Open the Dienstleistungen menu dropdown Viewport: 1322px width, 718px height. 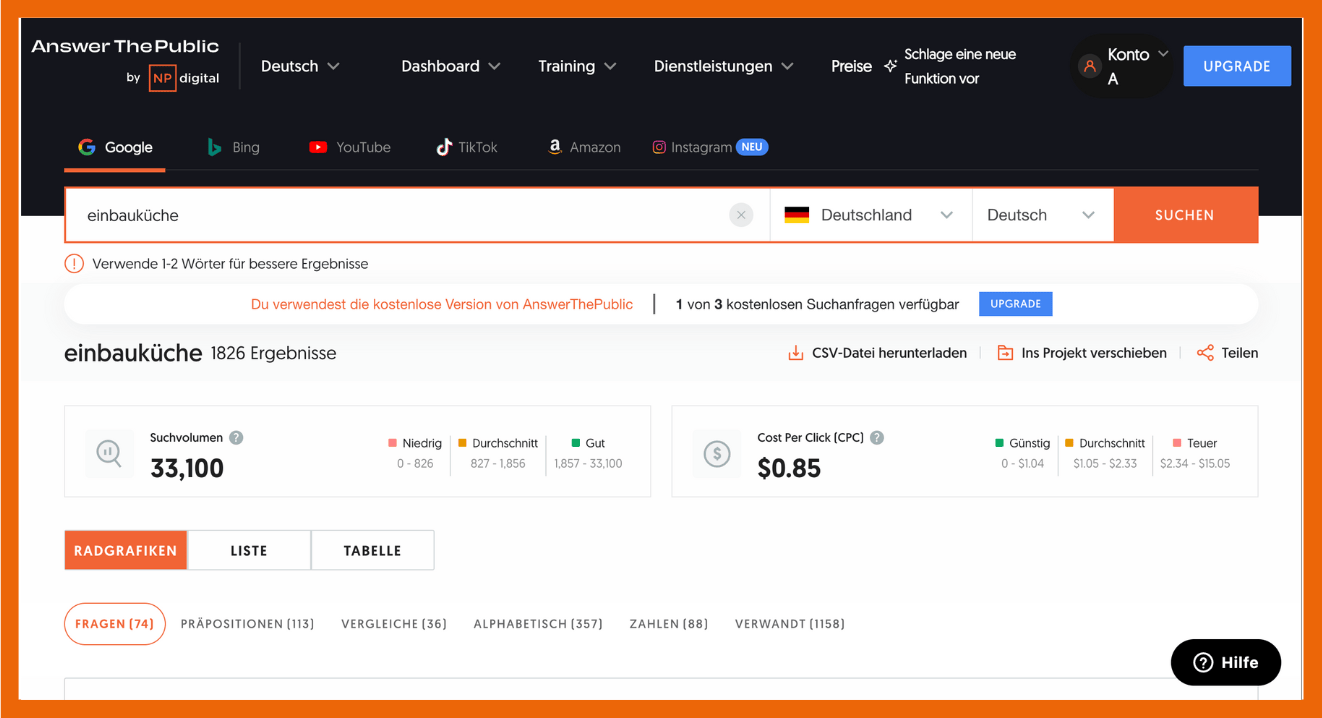(x=723, y=66)
